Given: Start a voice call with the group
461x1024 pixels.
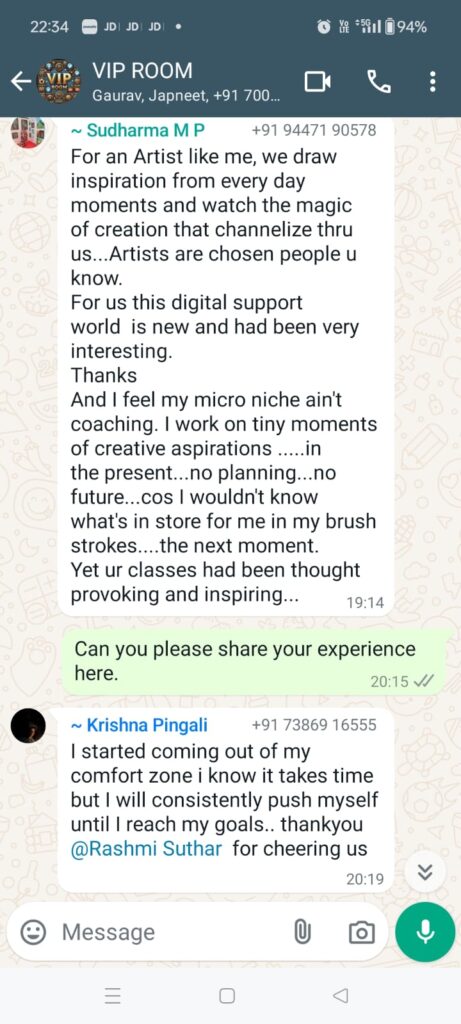Looking at the screenshot, I should pos(379,82).
